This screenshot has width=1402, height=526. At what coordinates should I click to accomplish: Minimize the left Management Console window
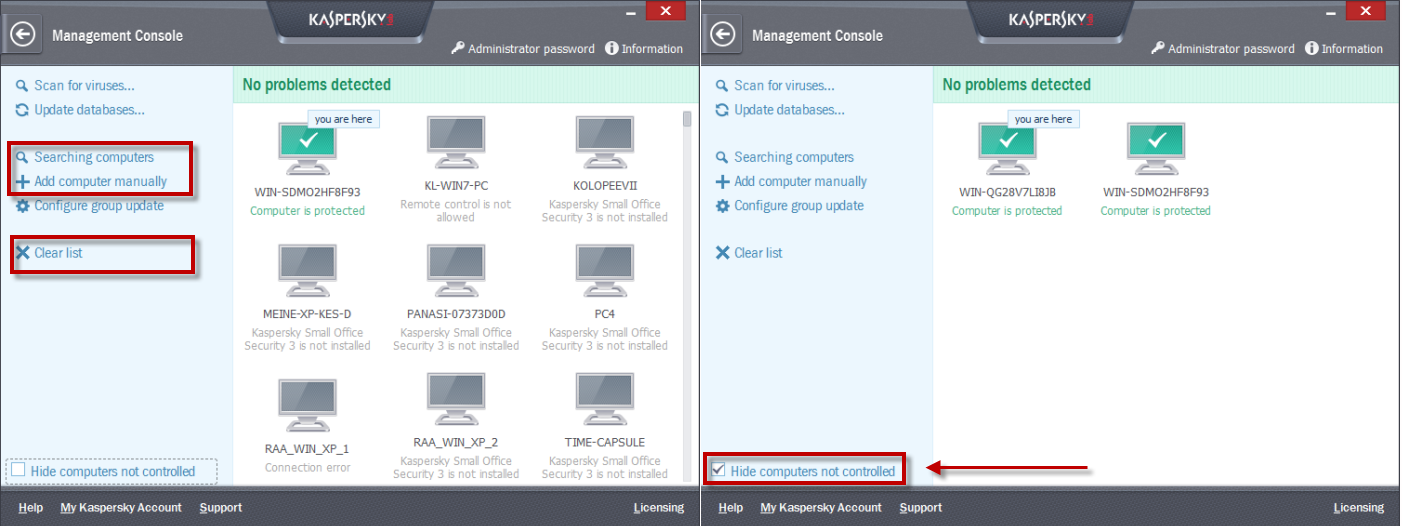coord(631,12)
